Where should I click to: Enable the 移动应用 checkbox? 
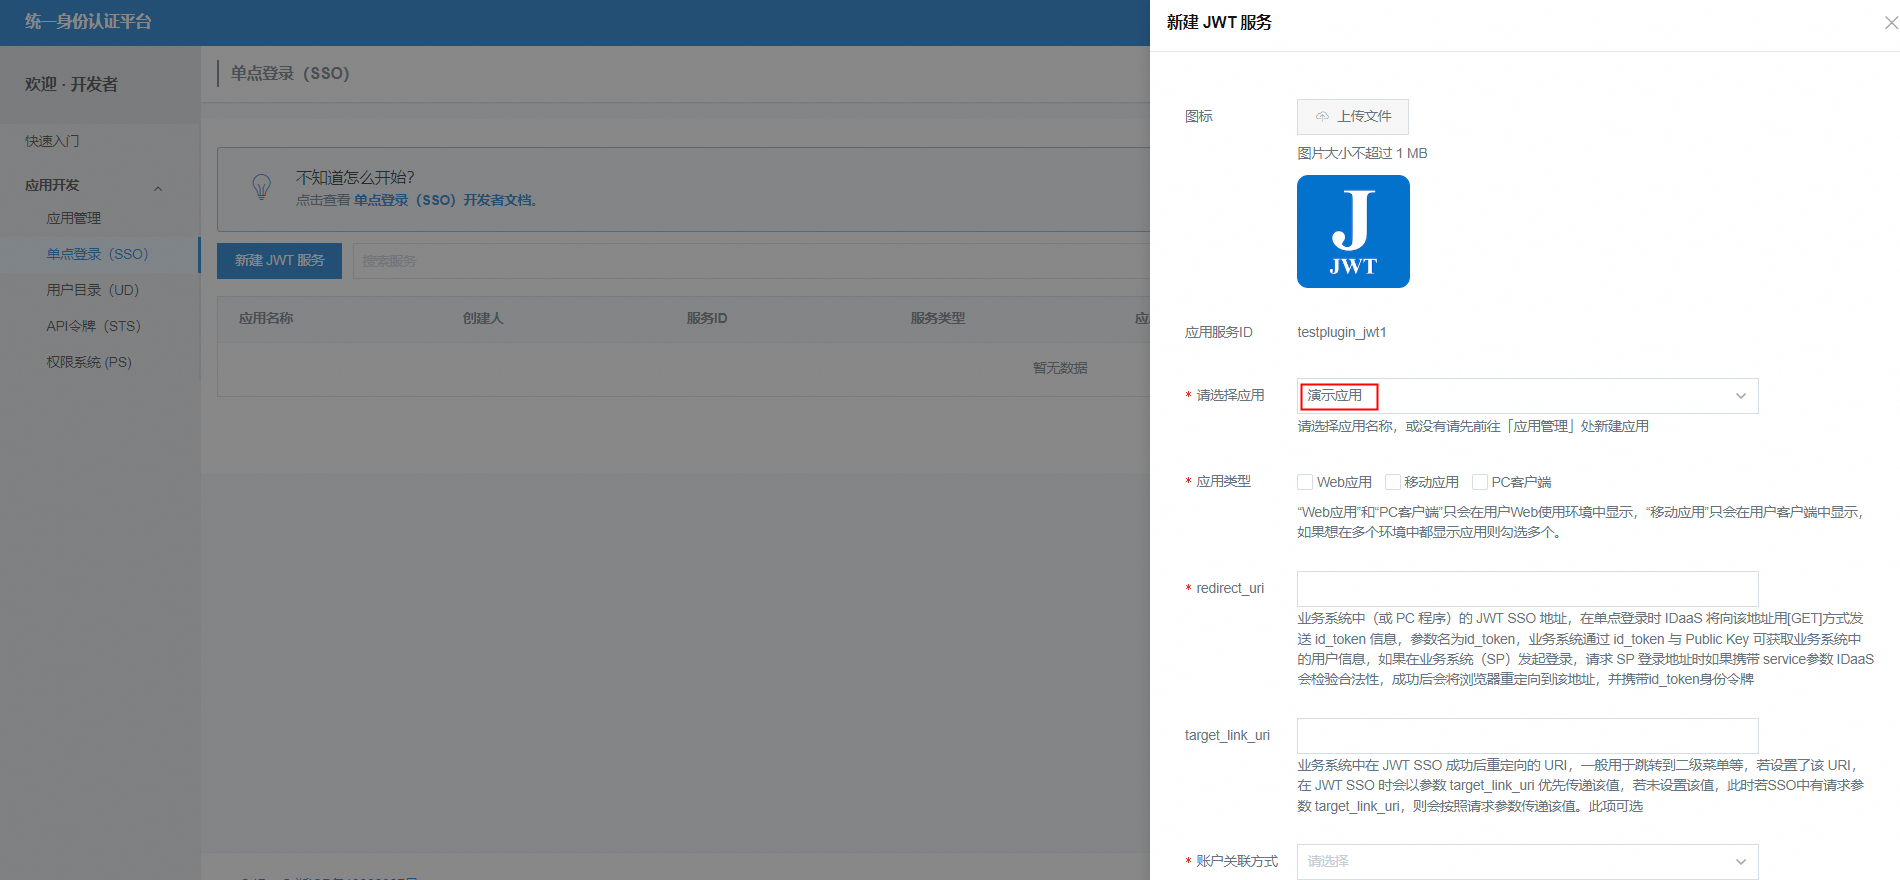click(1392, 482)
